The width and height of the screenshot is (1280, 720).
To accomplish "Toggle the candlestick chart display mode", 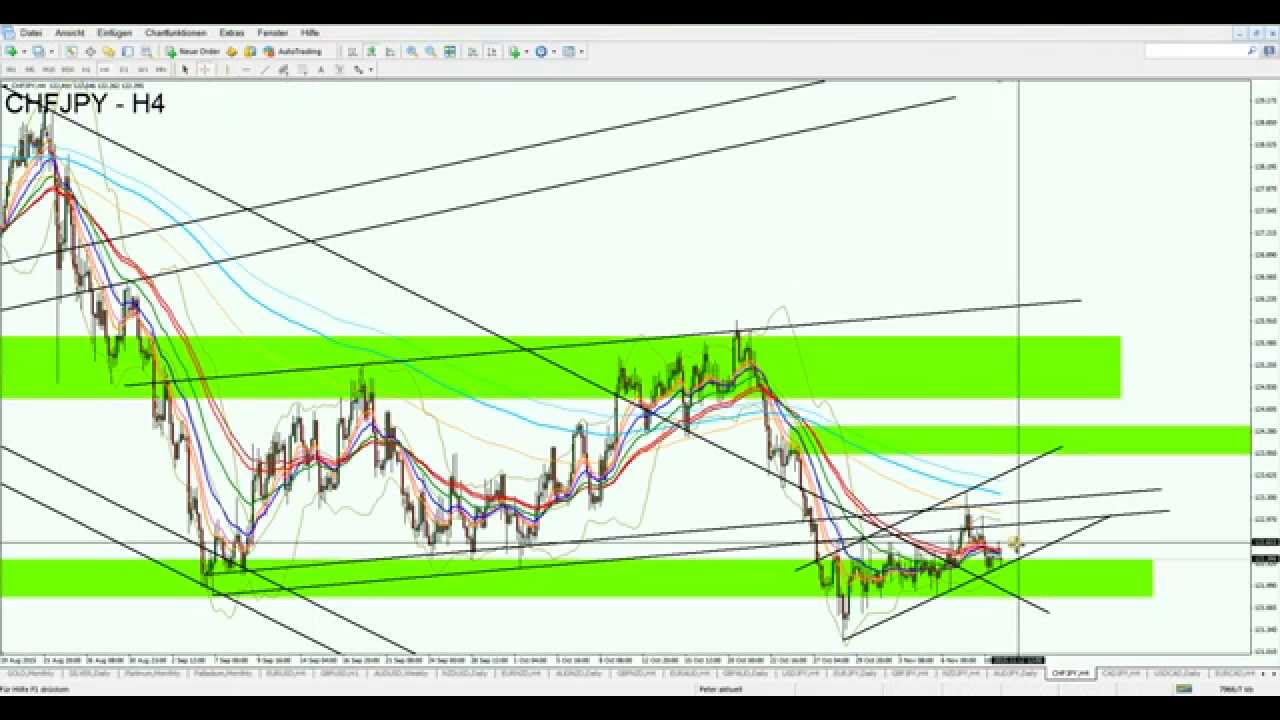I will pyautogui.click(x=371, y=51).
